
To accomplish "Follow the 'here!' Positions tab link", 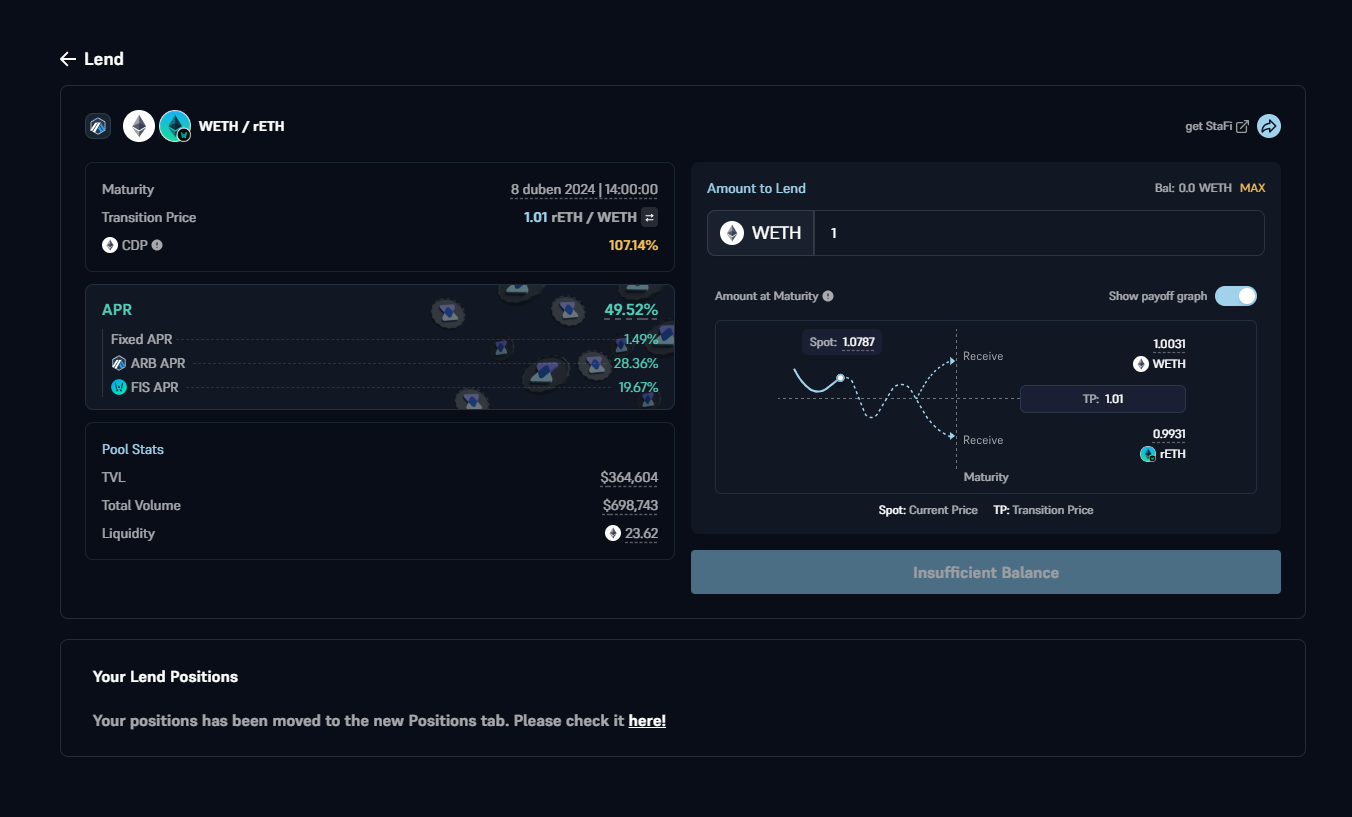I will [647, 720].
